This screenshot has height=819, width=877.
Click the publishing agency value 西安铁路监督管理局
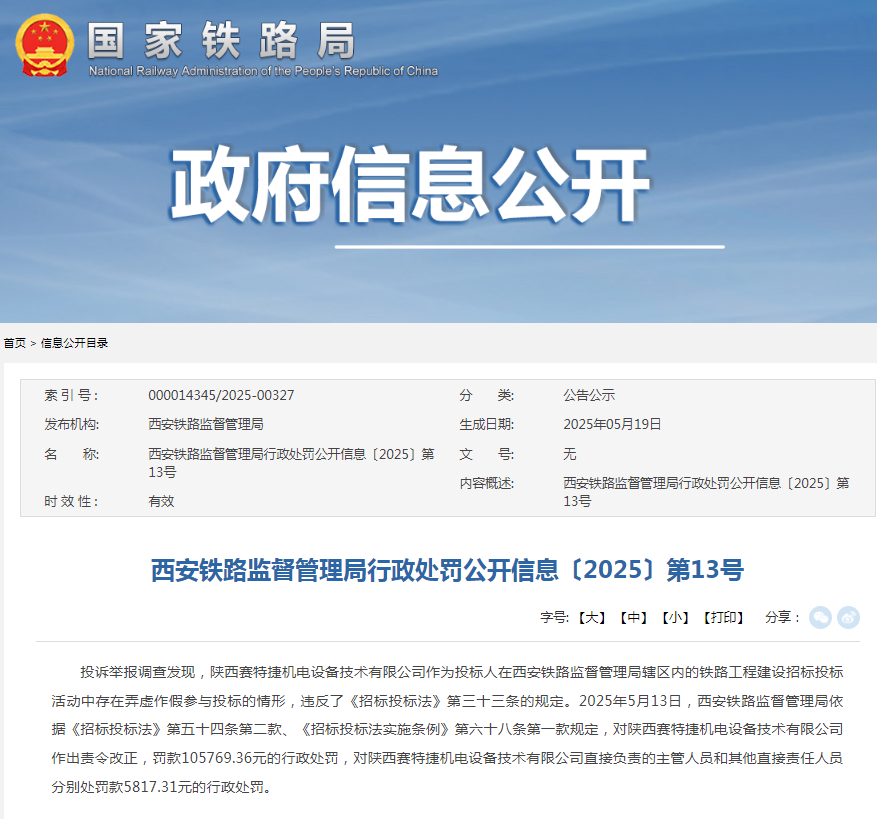(206, 425)
